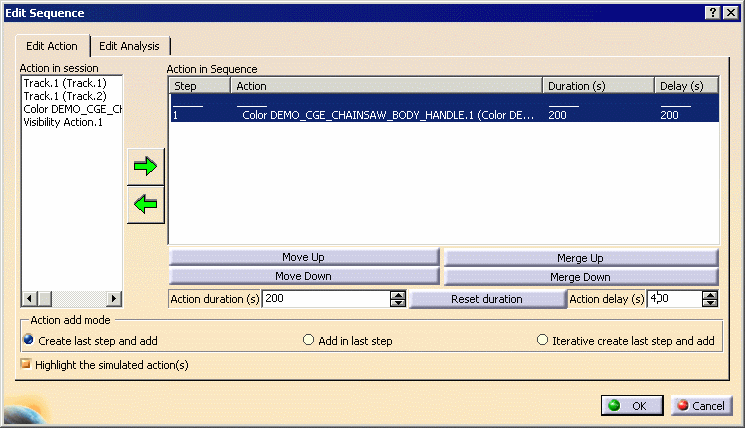Open the Edit Action tab

click(52, 46)
